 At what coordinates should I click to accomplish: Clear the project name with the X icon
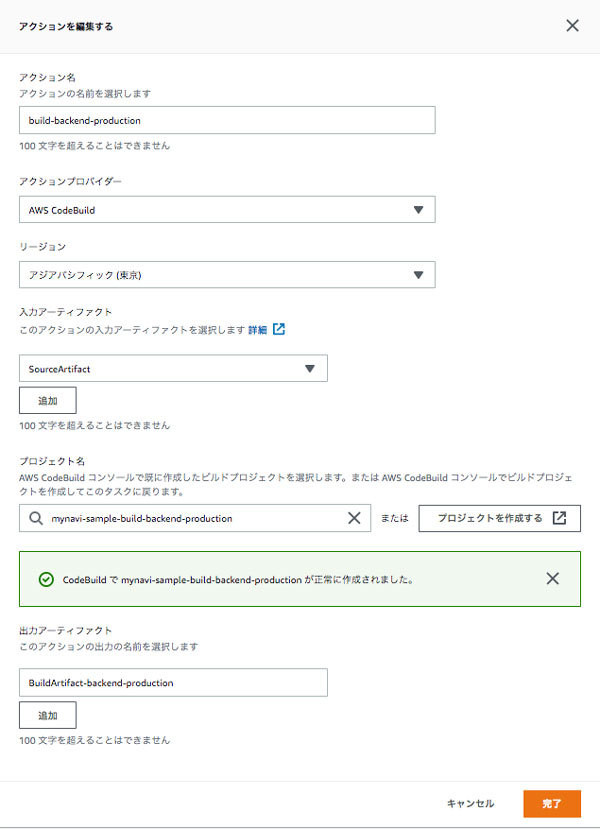pos(354,518)
